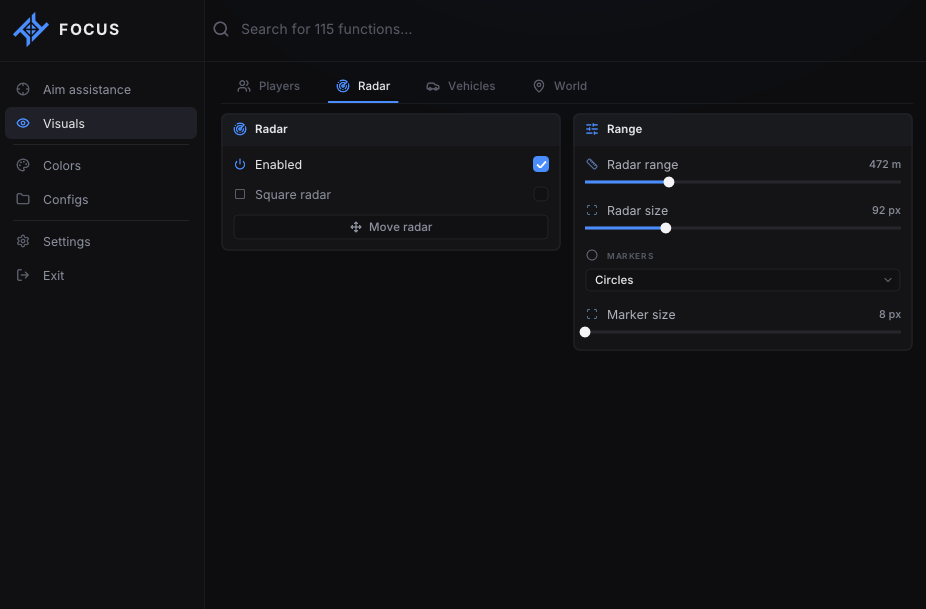The image size is (926, 609).
Task: Click the Range panel title
Action: pyautogui.click(x=624, y=129)
